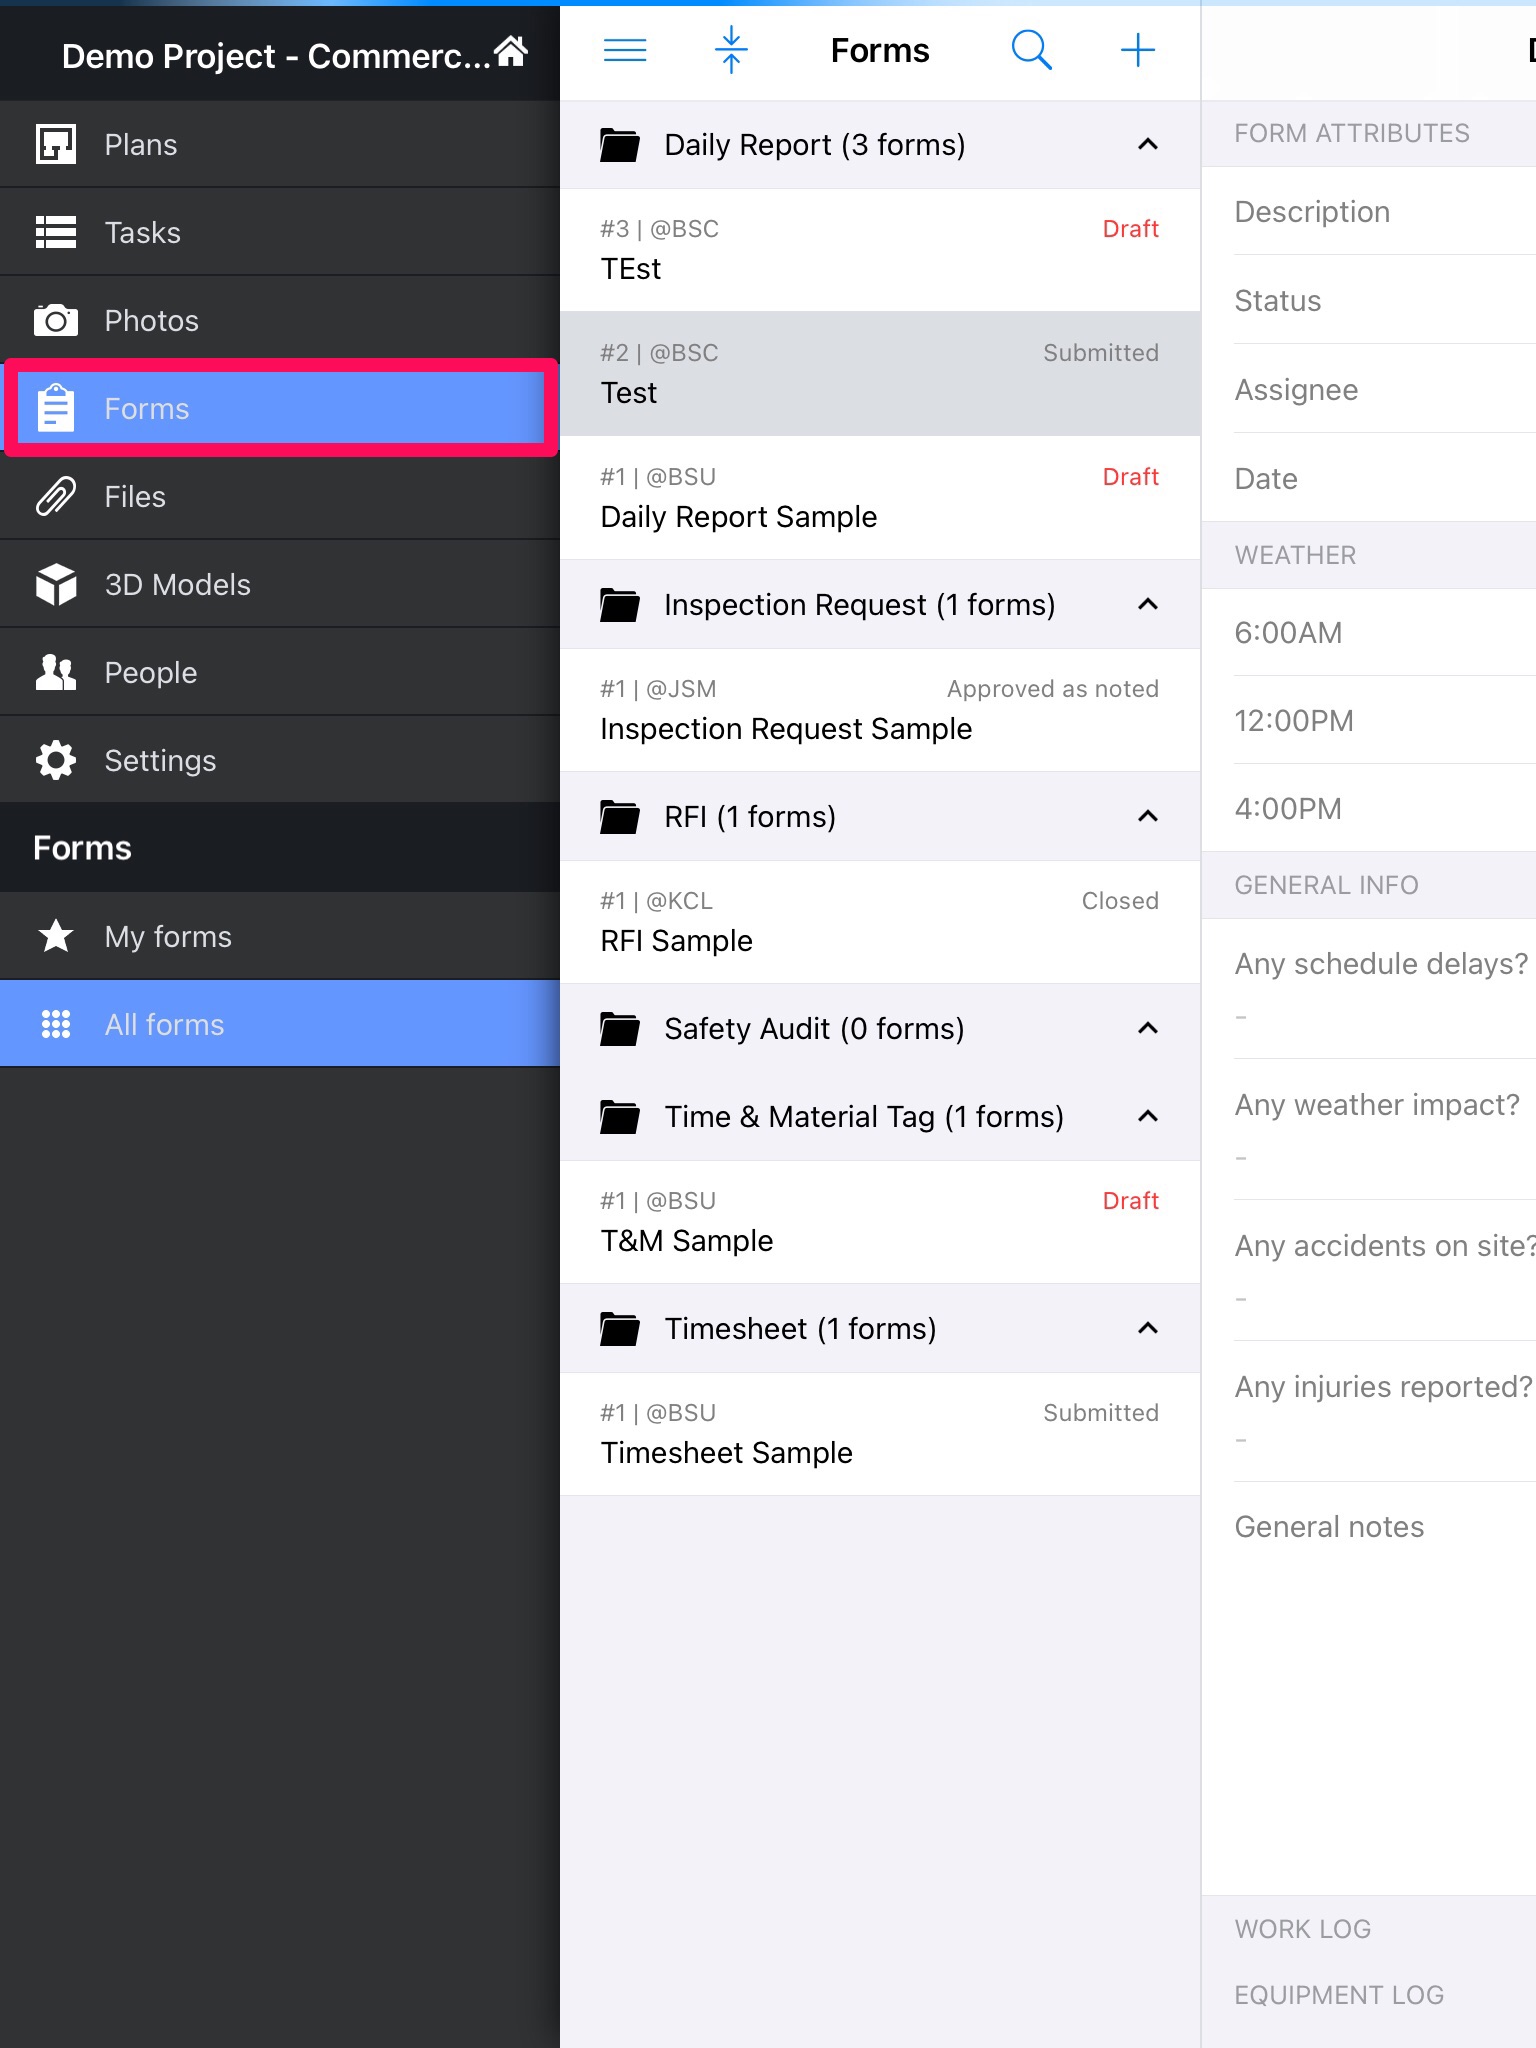The image size is (1536, 2048).
Task: Tap the Inspection Request folder icon
Action: pyautogui.click(x=620, y=605)
